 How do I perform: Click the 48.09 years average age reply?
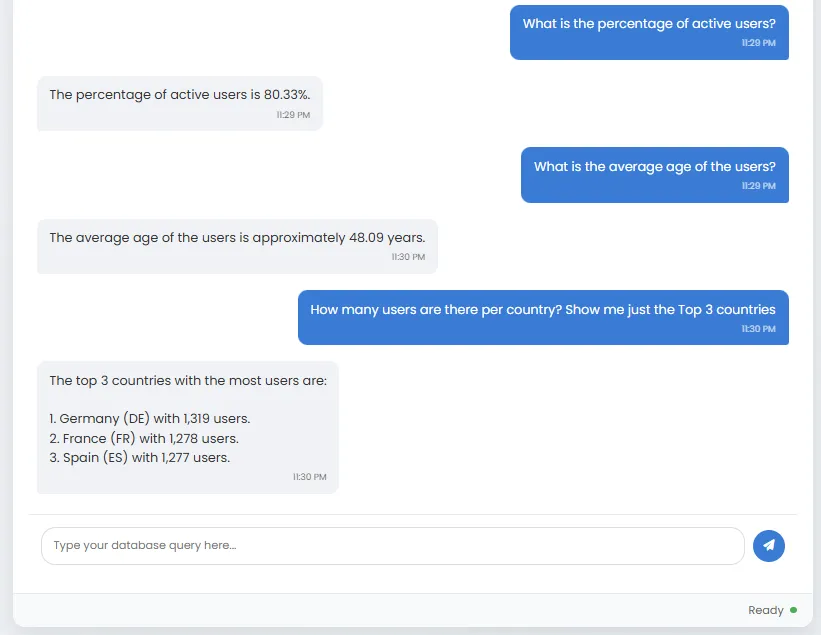[237, 238]
